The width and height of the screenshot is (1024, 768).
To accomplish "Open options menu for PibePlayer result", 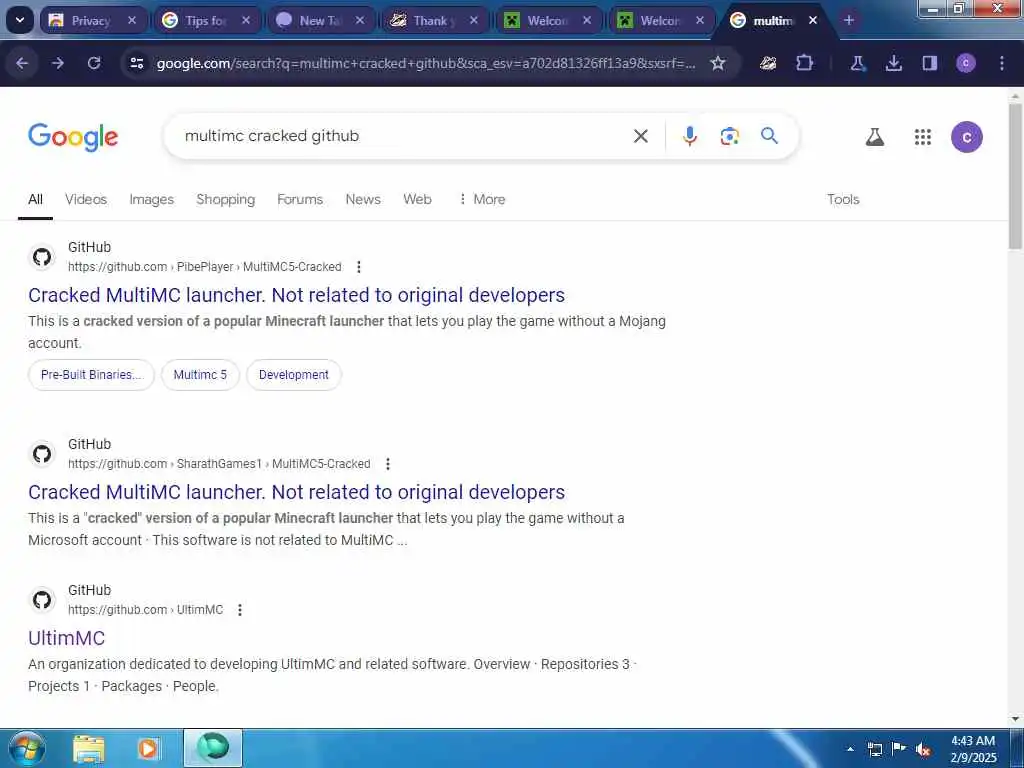I will [359, 266].
